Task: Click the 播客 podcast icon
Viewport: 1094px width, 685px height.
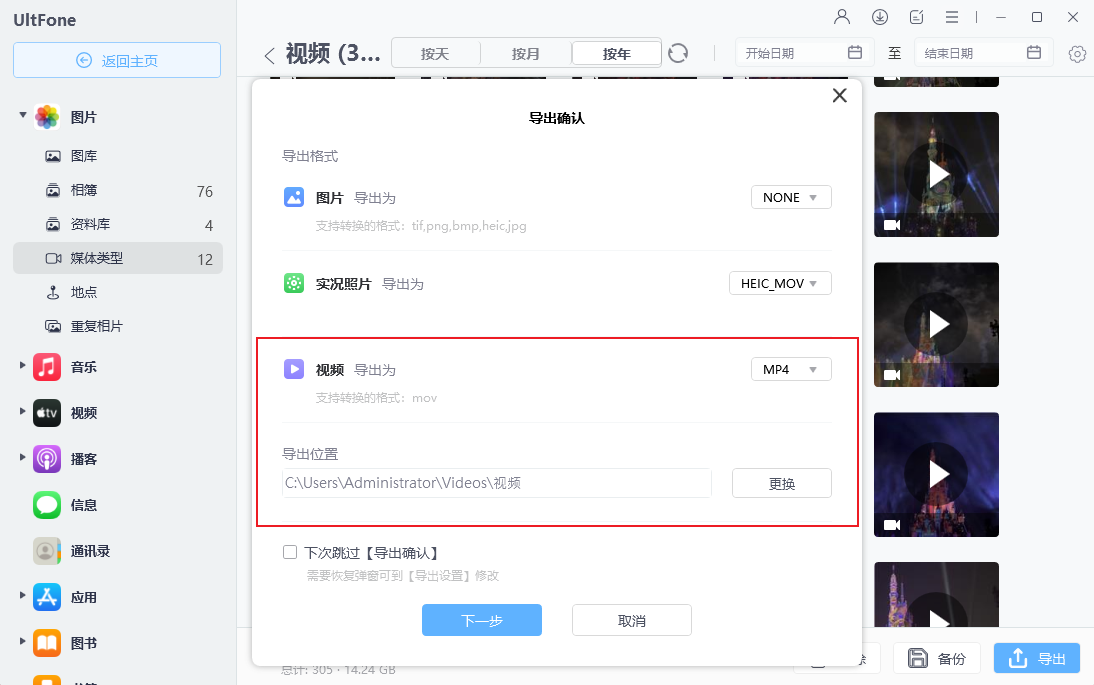Action: [x=47, y=459]
